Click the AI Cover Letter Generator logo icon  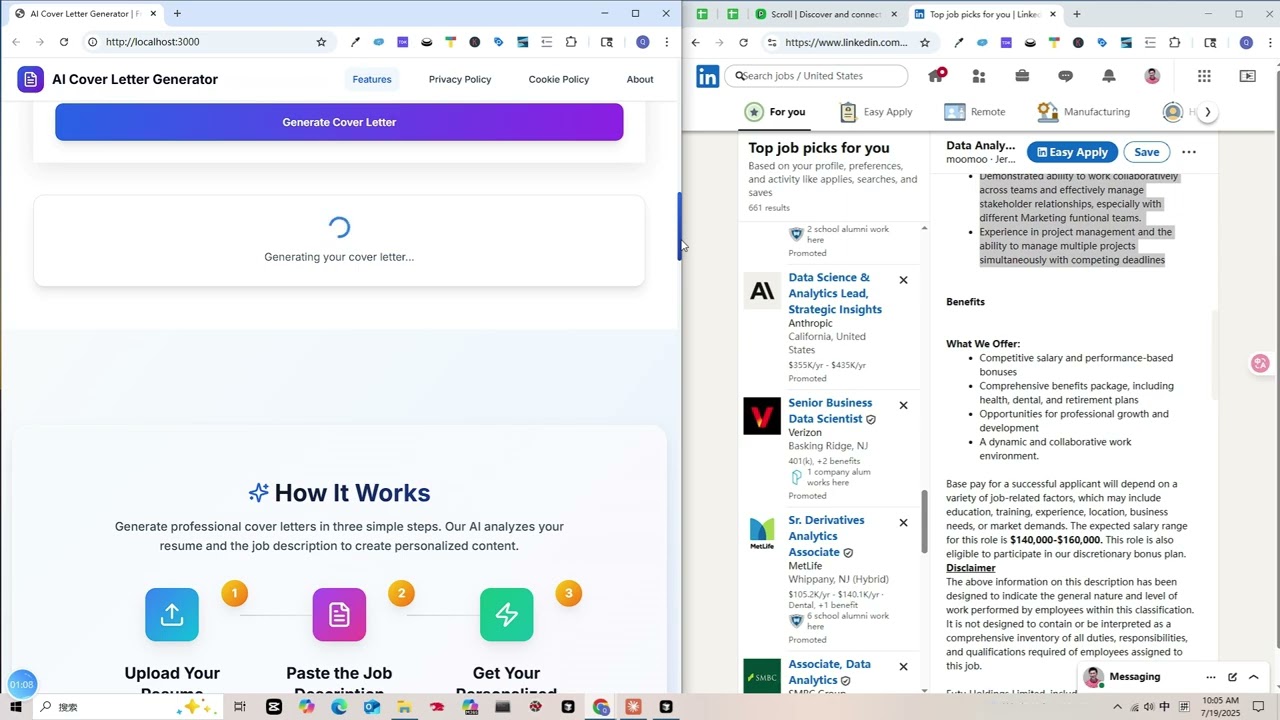(30, 79)
